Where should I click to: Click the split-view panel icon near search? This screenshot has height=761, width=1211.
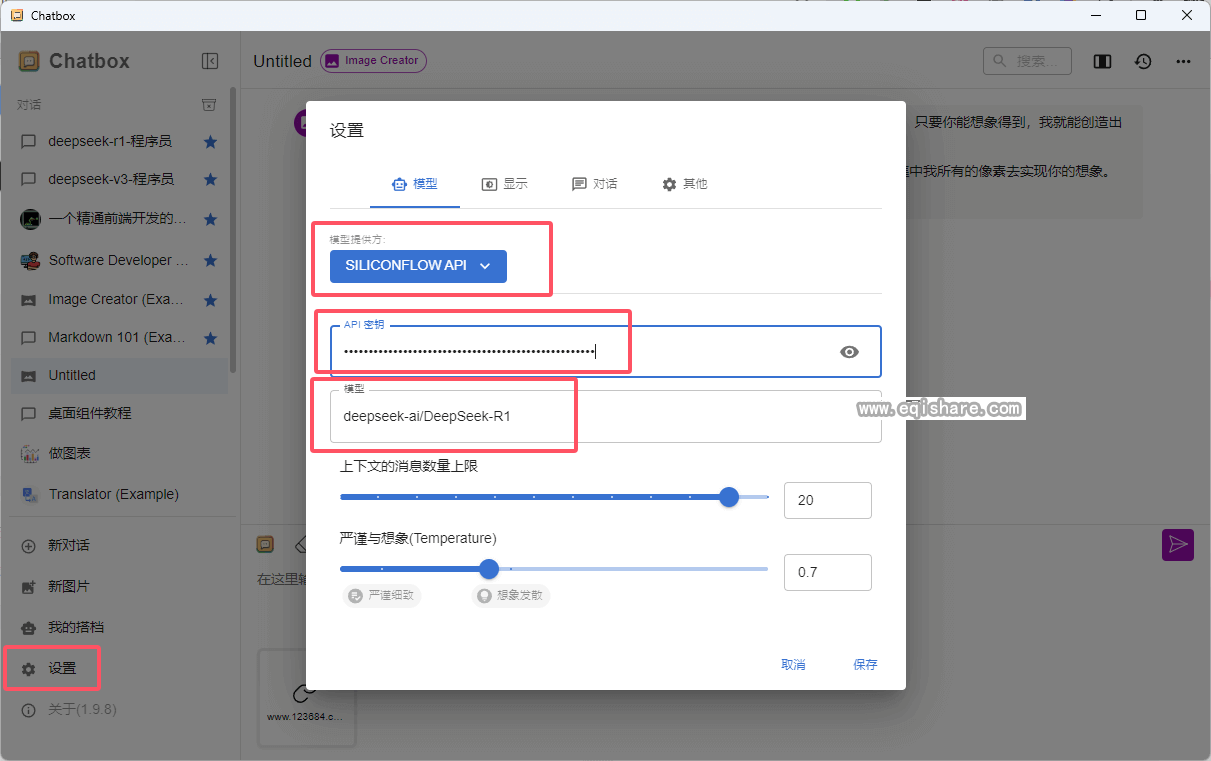point(1102,61)
